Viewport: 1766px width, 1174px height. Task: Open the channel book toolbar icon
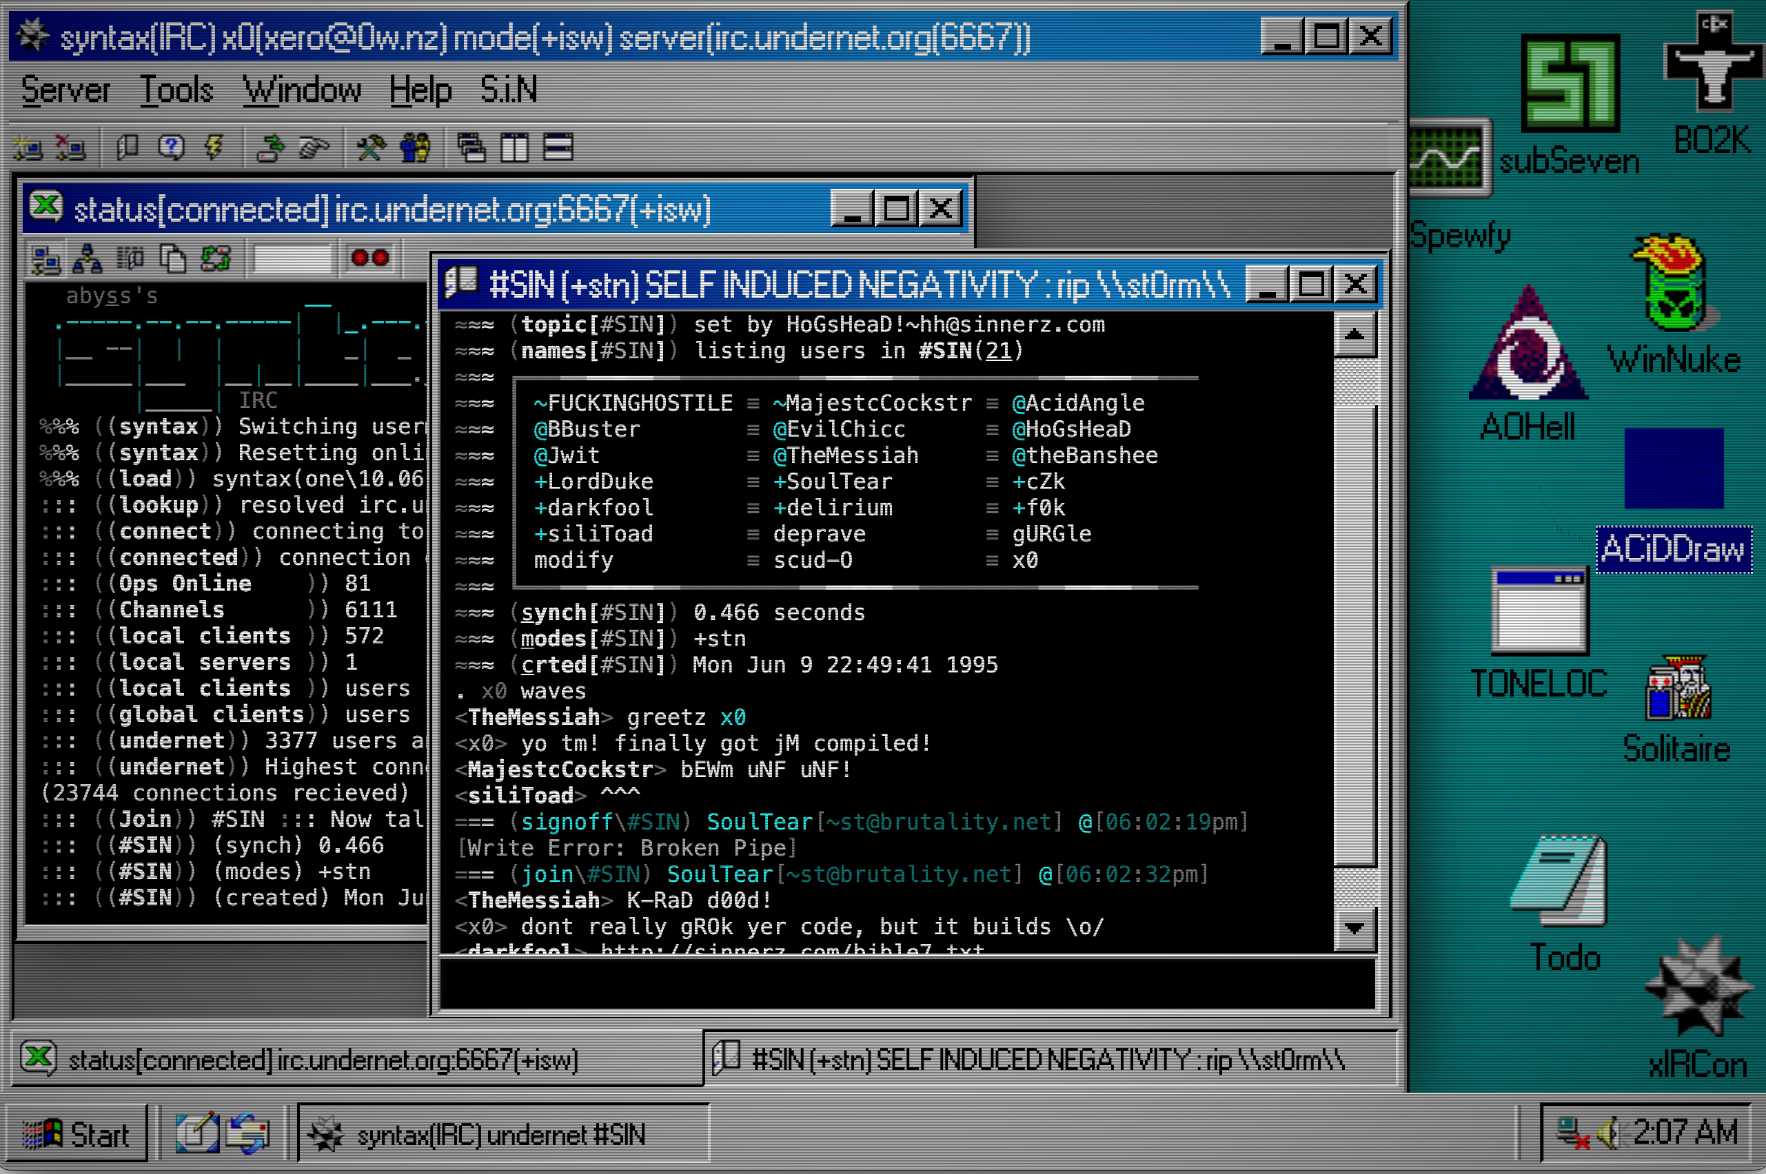[x=128, y=148]
